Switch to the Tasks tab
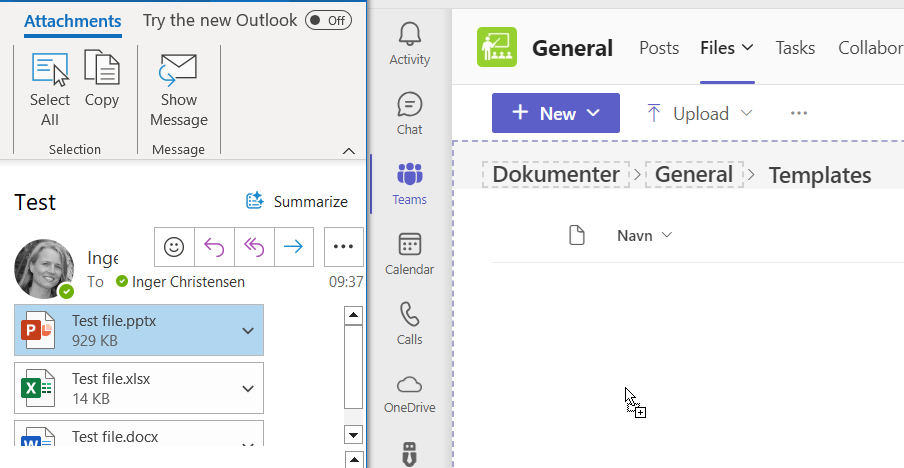 pyautogui.click(x=795, y=47)
